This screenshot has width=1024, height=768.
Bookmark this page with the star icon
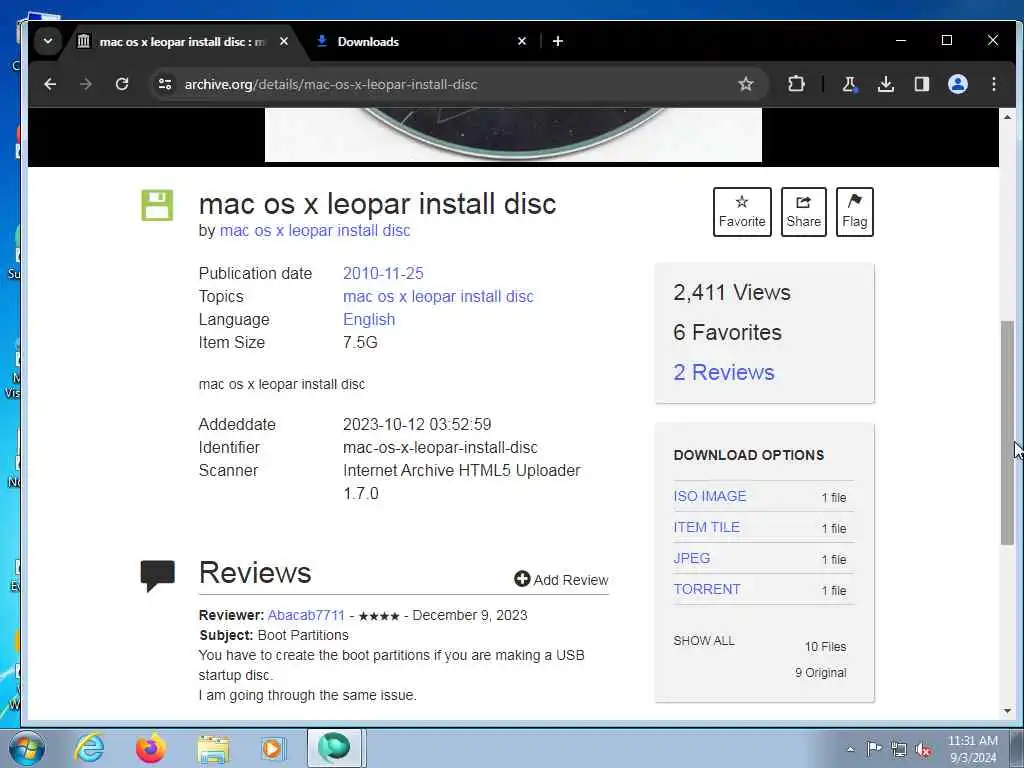746,84
